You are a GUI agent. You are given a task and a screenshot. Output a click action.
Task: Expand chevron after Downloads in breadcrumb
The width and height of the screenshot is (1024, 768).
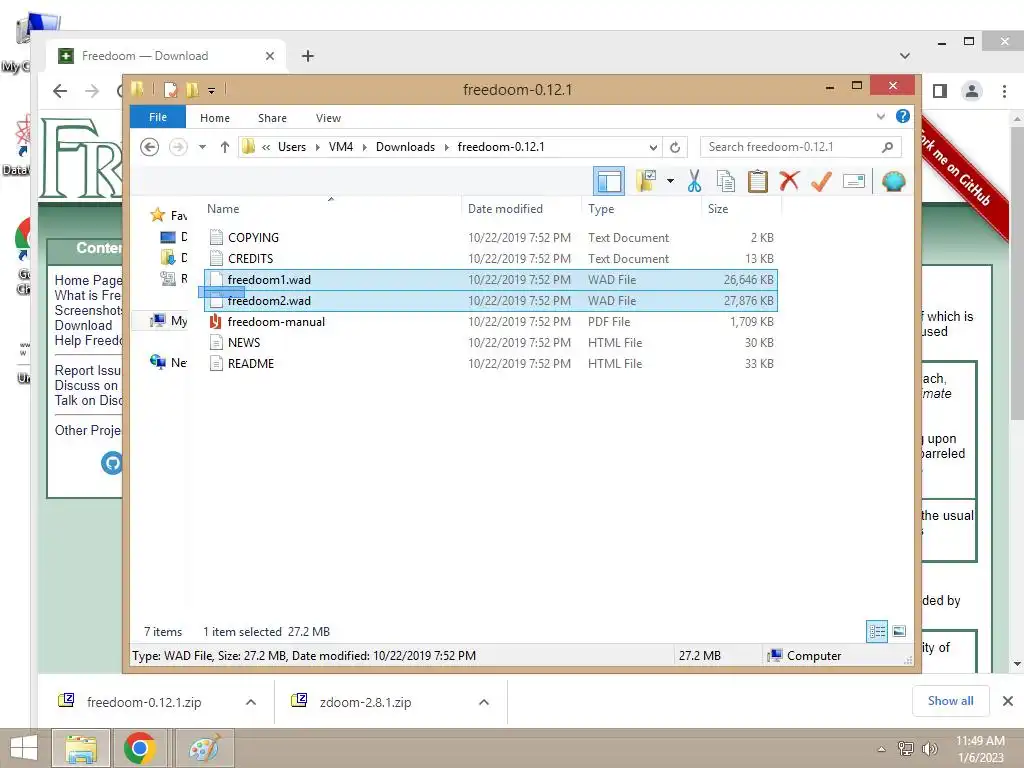pyautogui.click(x=447, y=147)
